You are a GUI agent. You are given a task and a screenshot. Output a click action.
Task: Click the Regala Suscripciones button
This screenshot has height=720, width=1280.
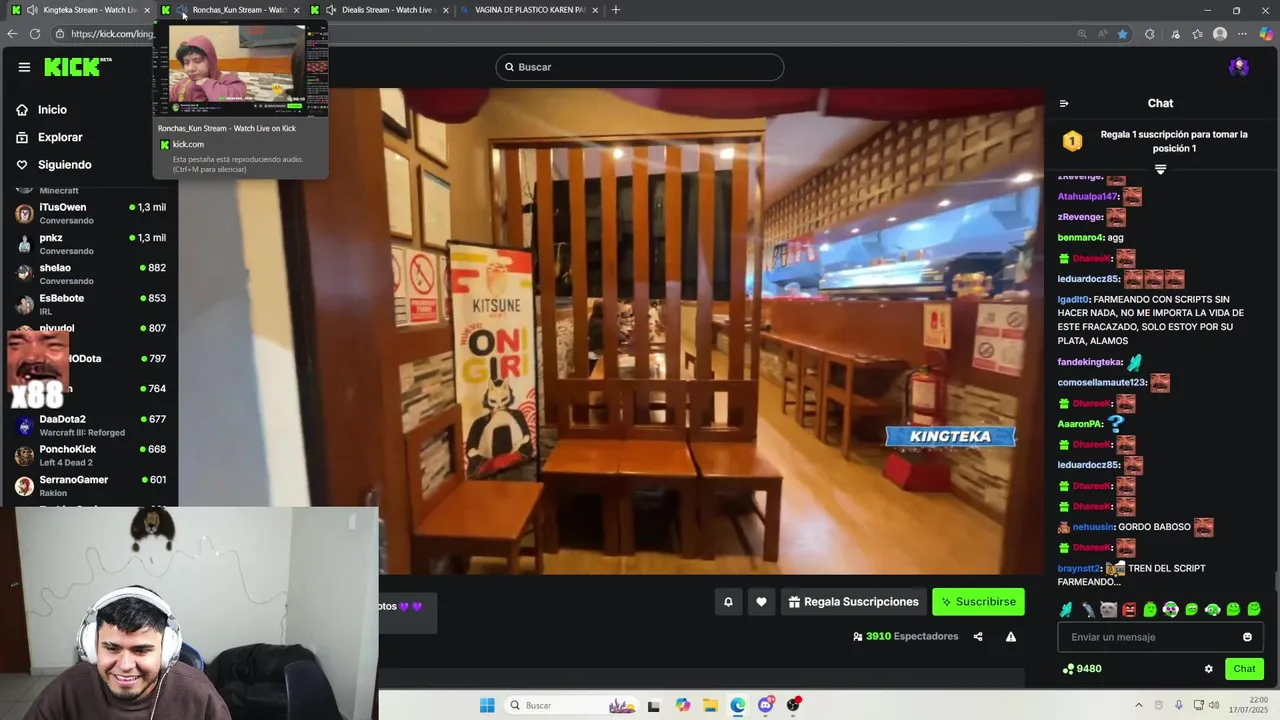pos(853,602)
